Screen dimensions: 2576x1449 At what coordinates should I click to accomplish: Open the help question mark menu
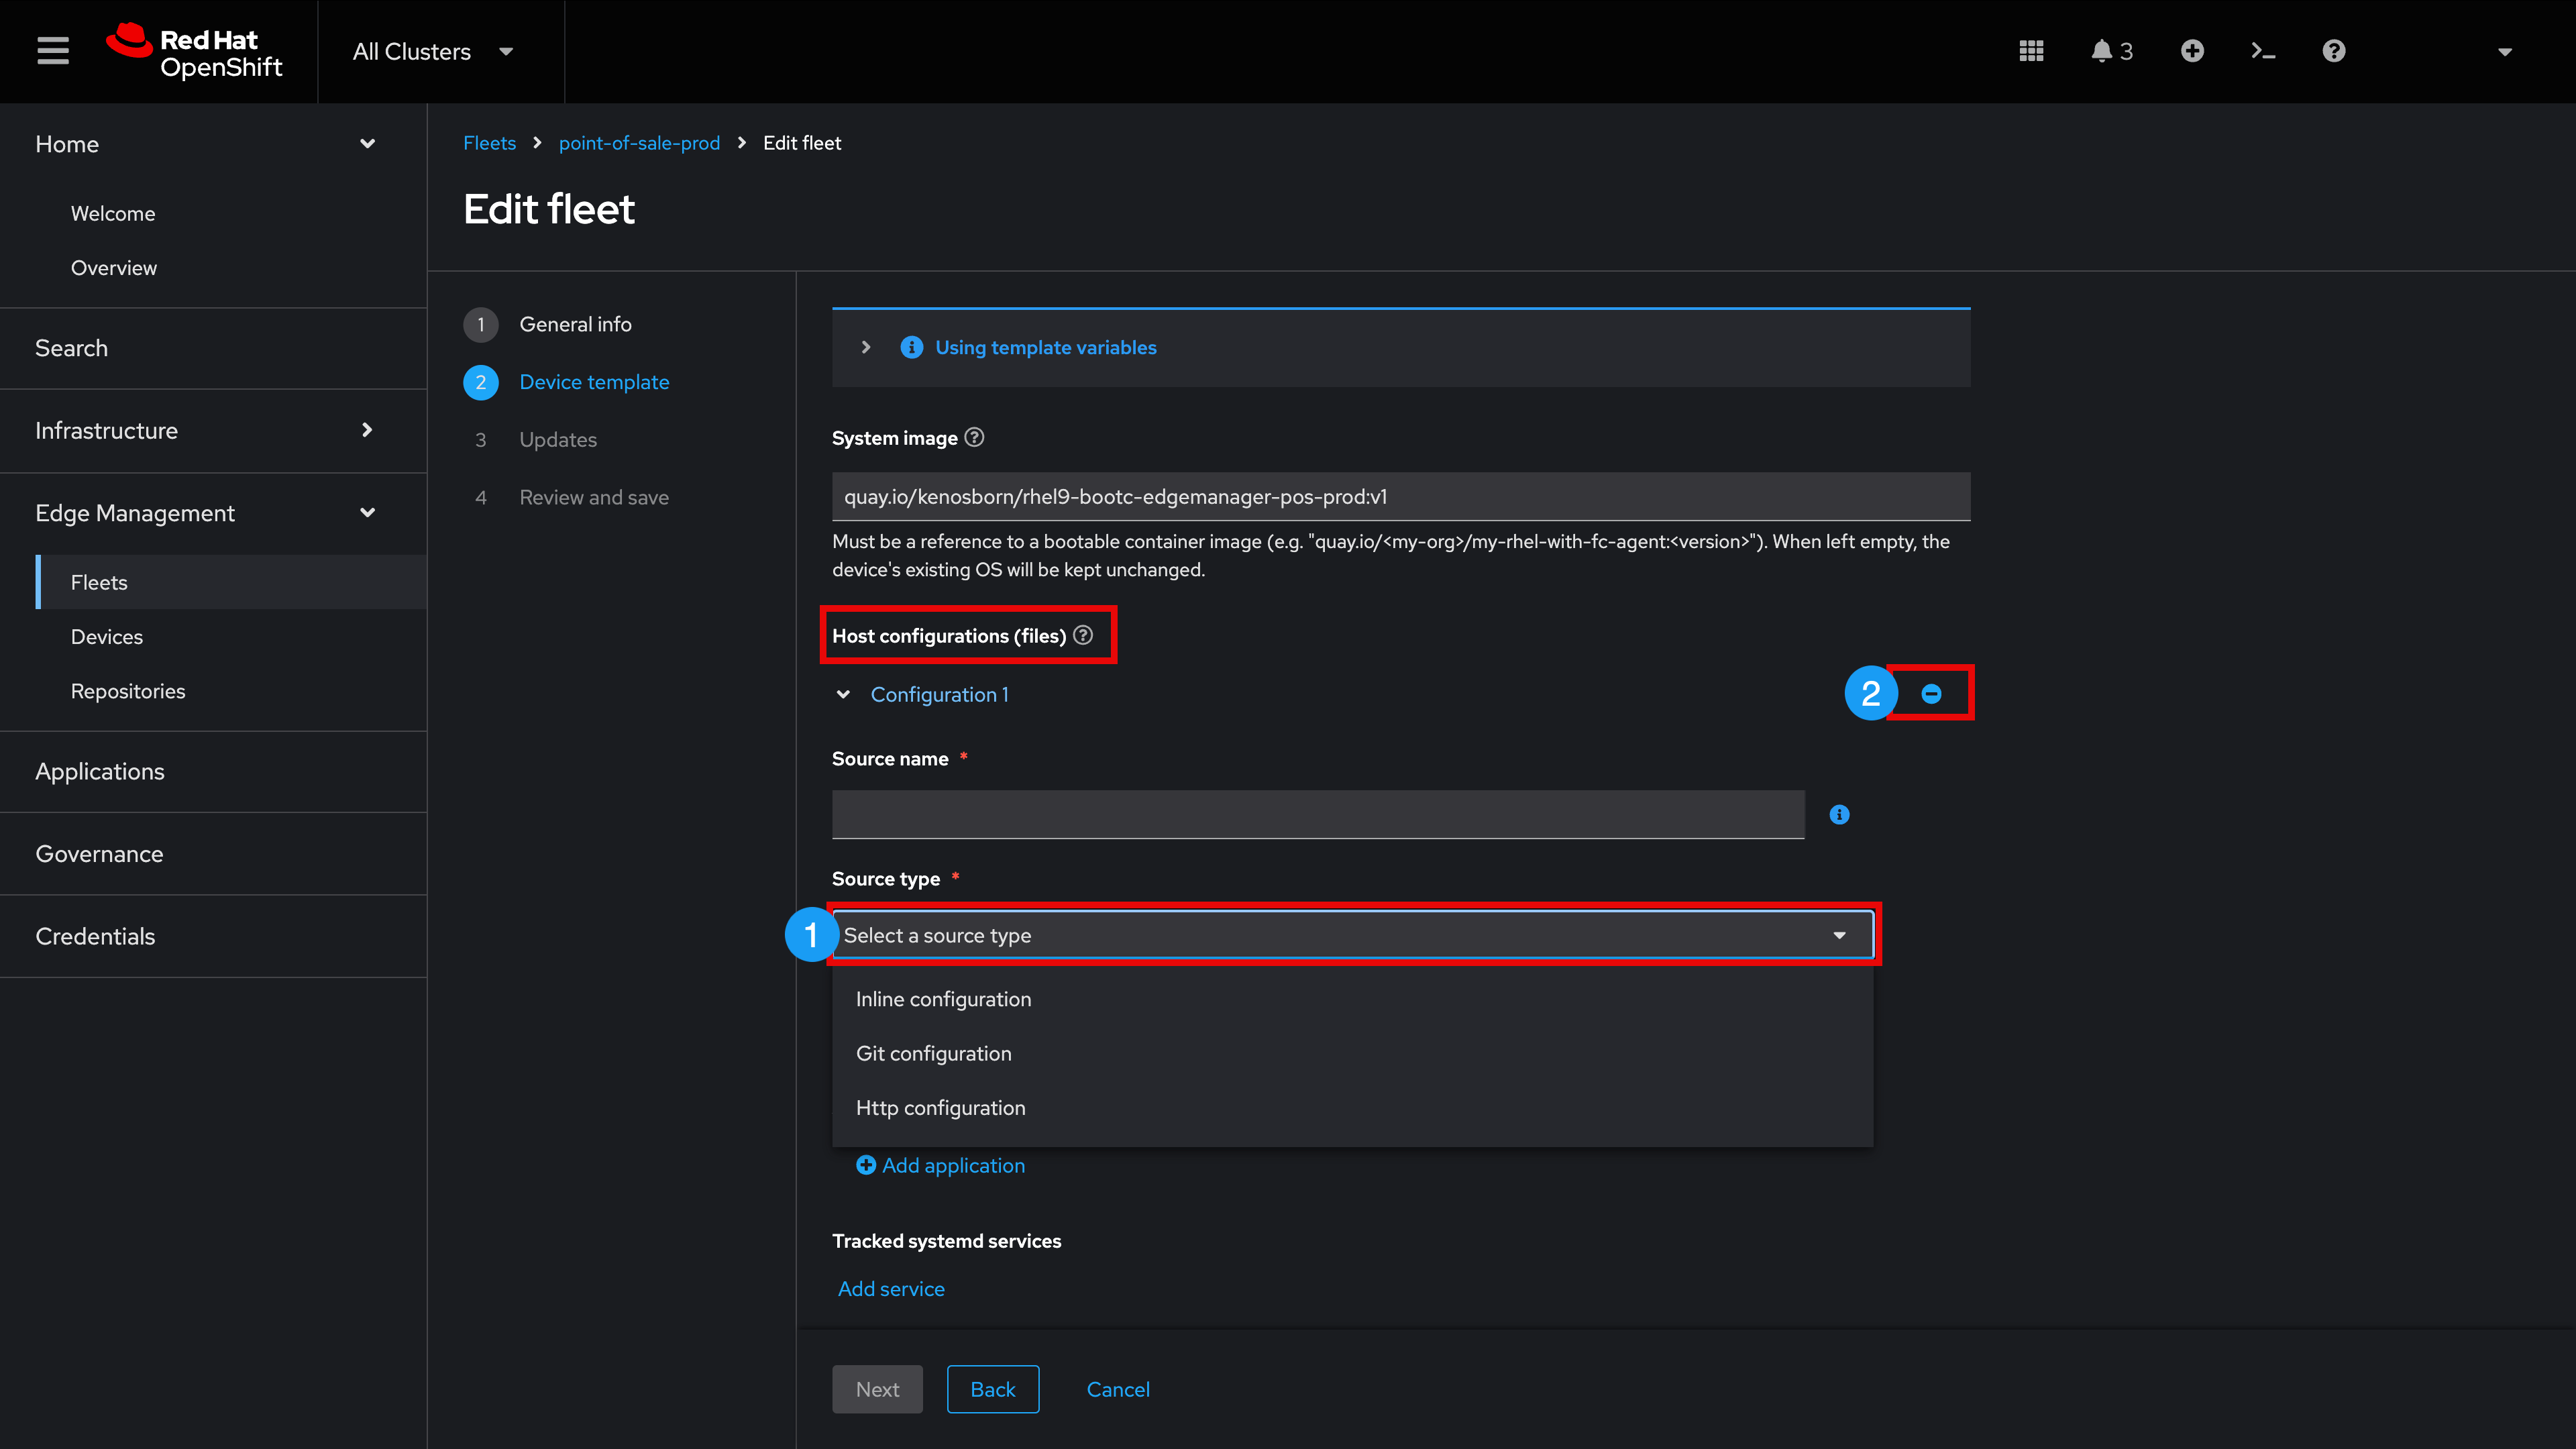click(2334, 51)
